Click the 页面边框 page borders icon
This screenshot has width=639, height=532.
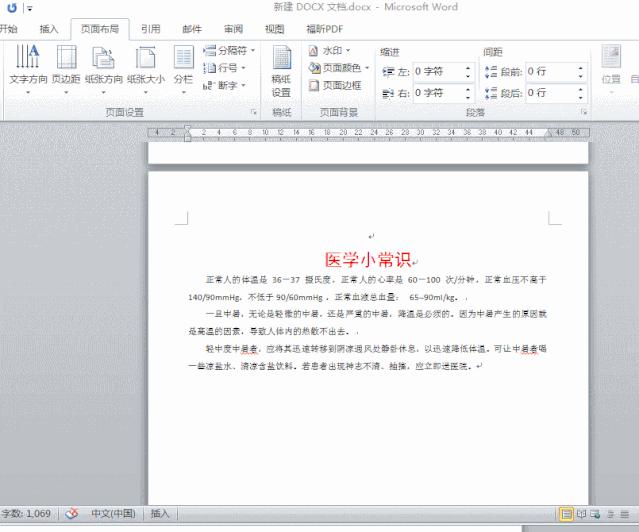(x=334, y=86)
